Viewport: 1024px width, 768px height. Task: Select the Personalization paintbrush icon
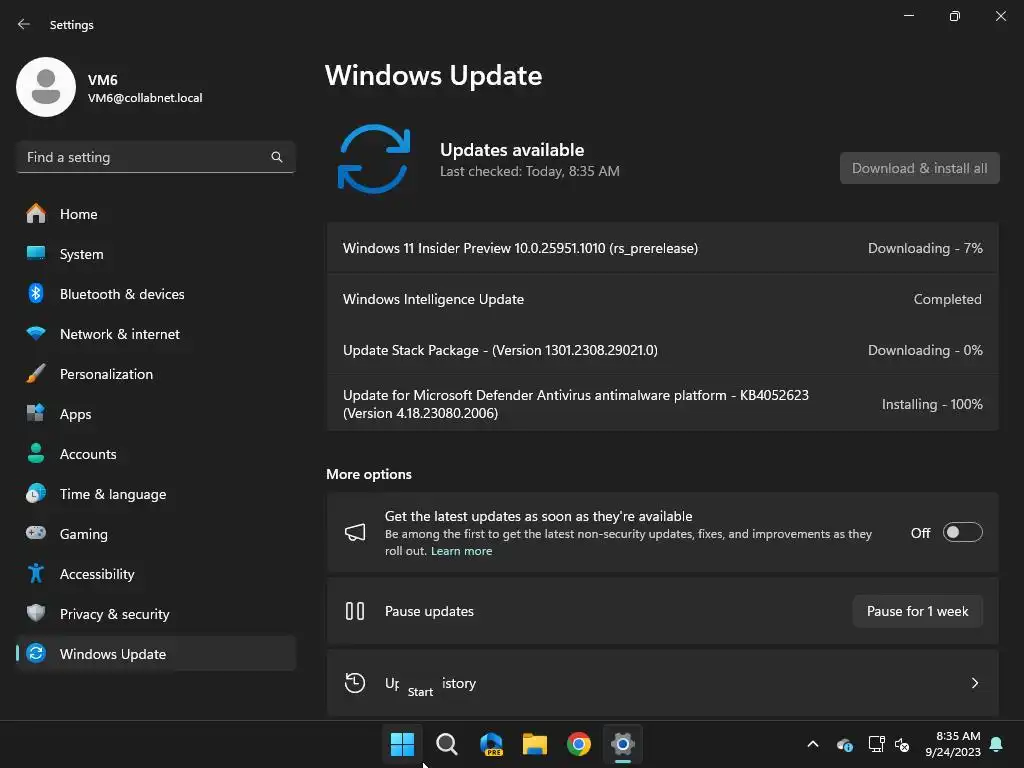(x=36, y=374)
